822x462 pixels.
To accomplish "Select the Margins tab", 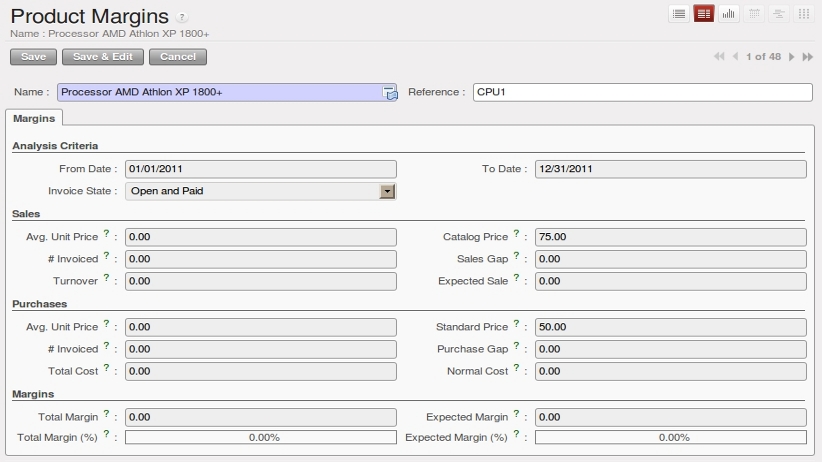I will [34, 118].
